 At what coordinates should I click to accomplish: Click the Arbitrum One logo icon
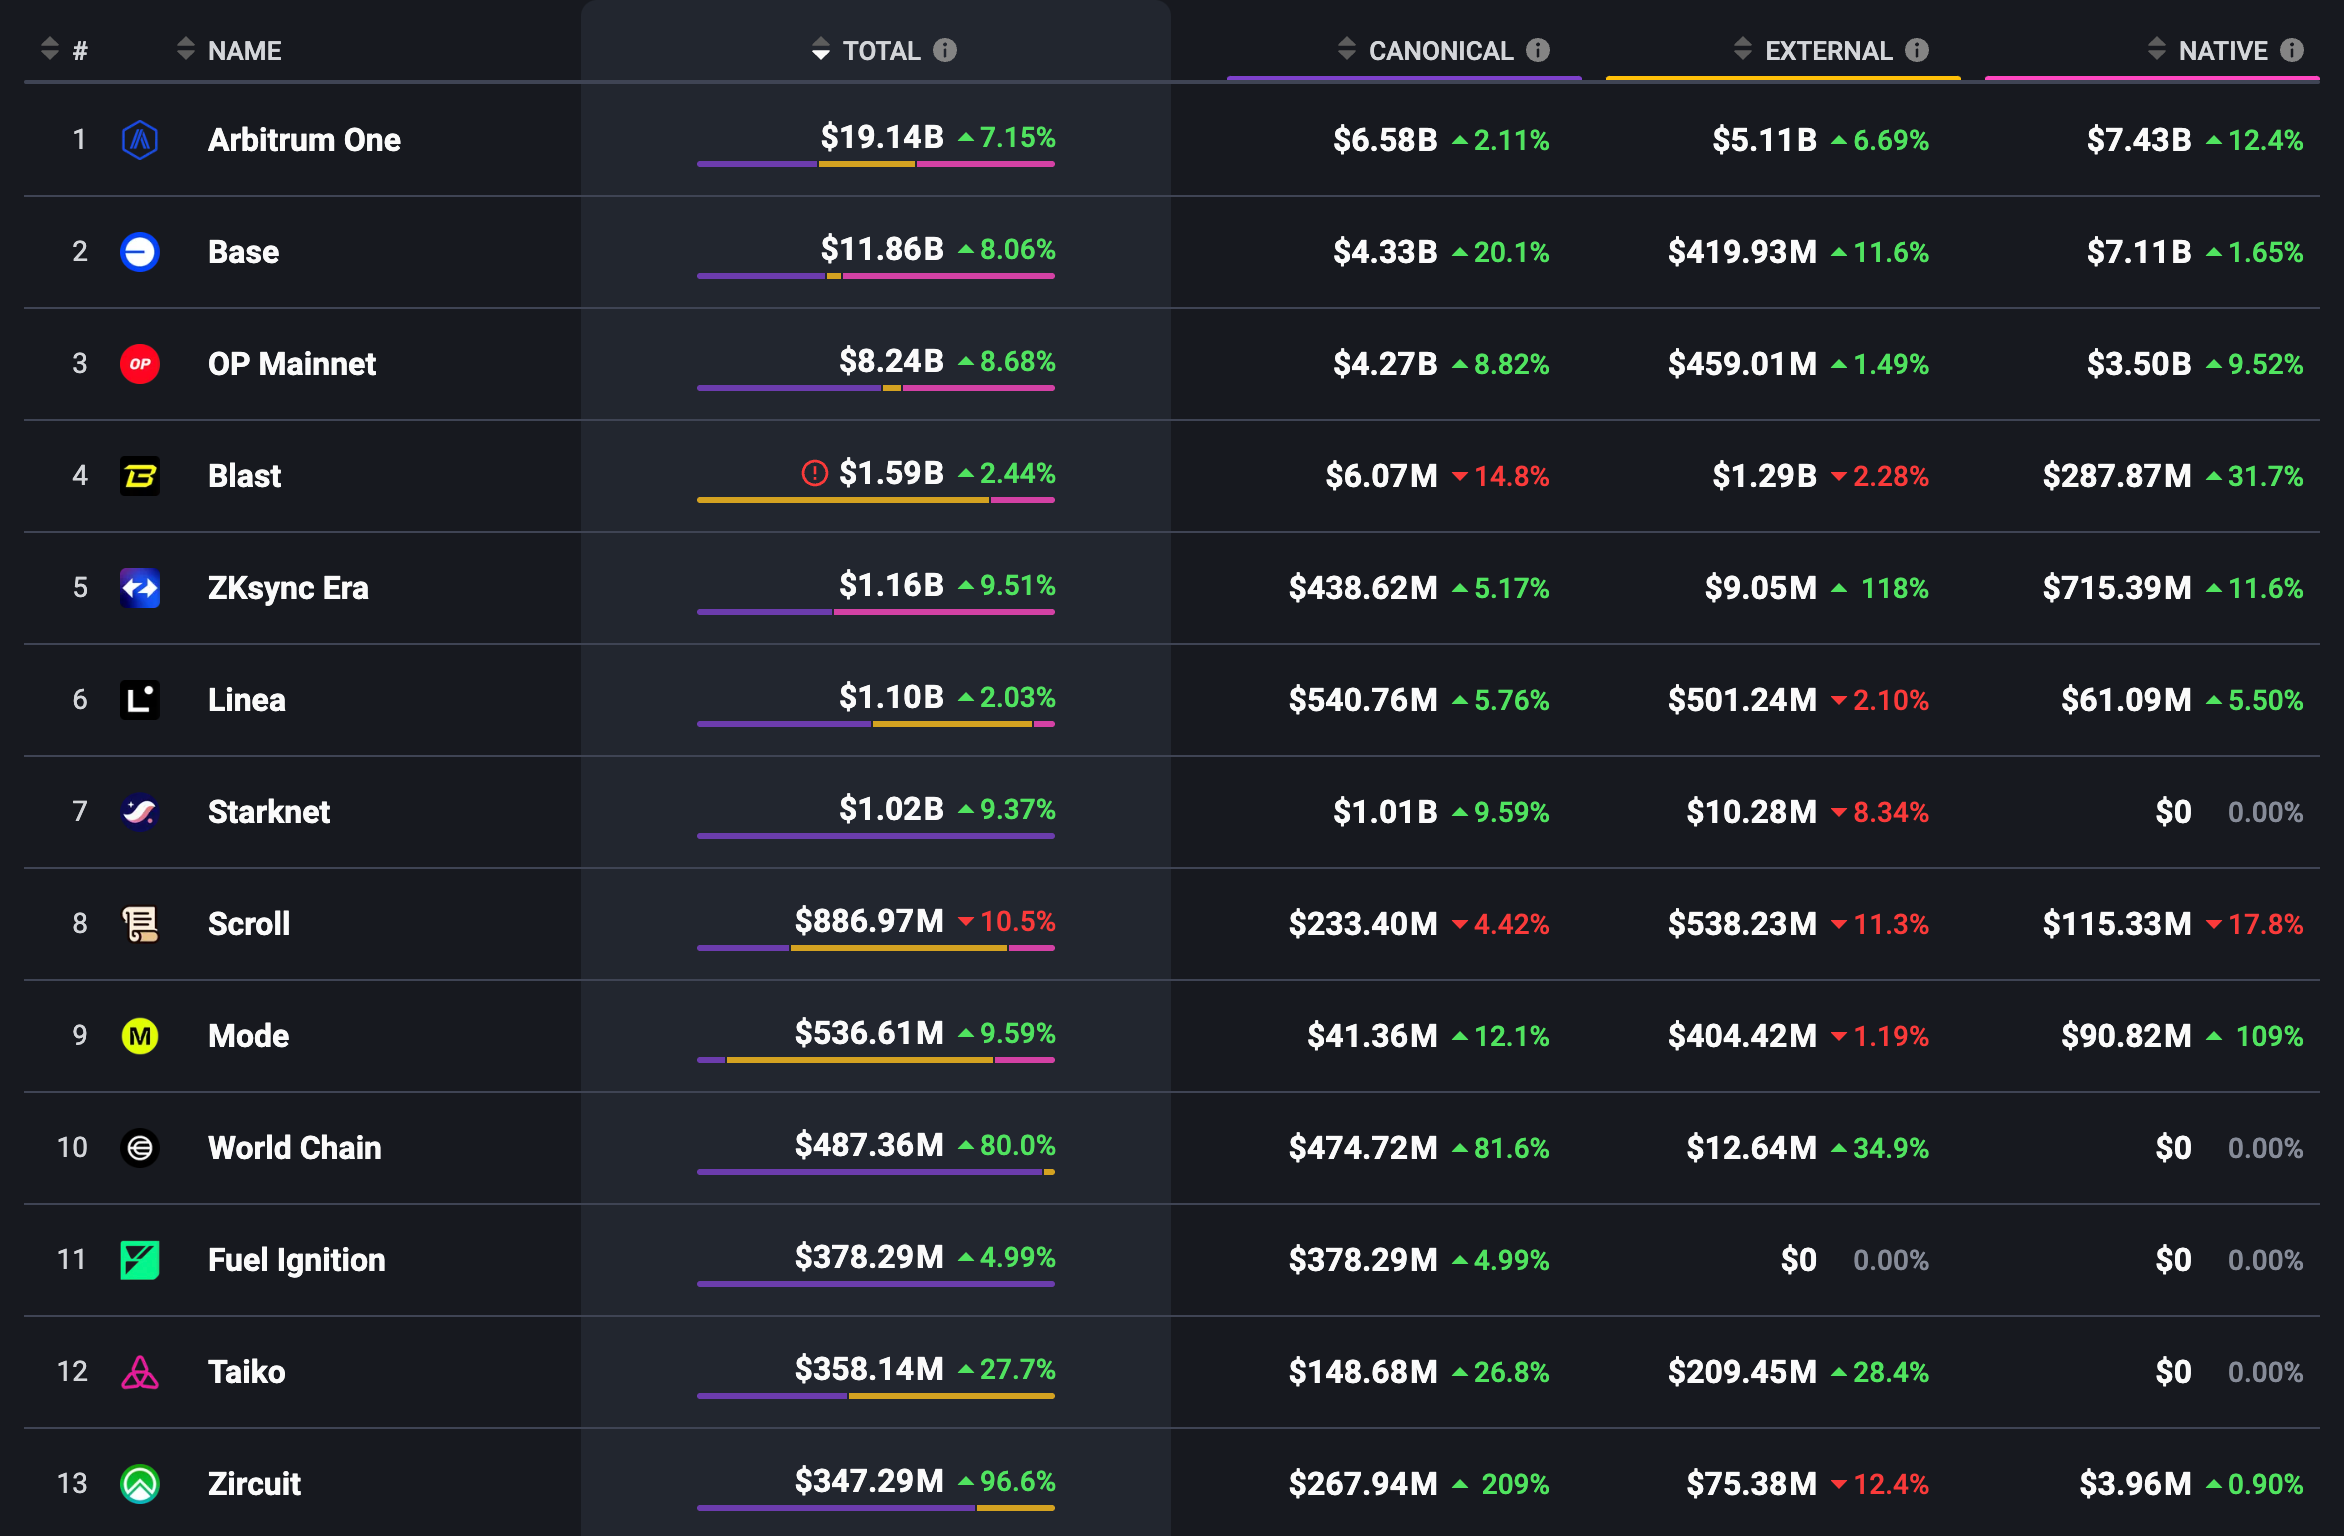click(140, 140)
